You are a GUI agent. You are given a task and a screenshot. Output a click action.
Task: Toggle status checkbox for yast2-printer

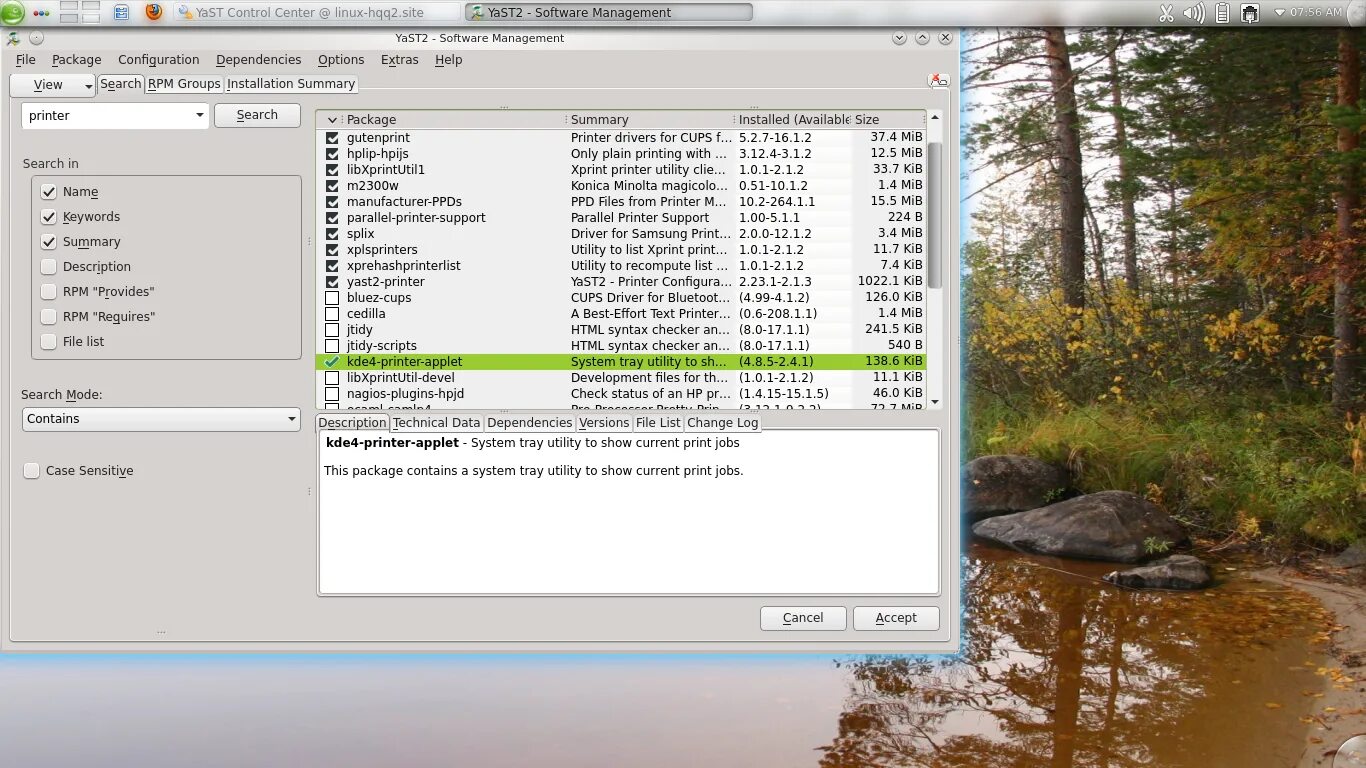click(x=332, y=282)
